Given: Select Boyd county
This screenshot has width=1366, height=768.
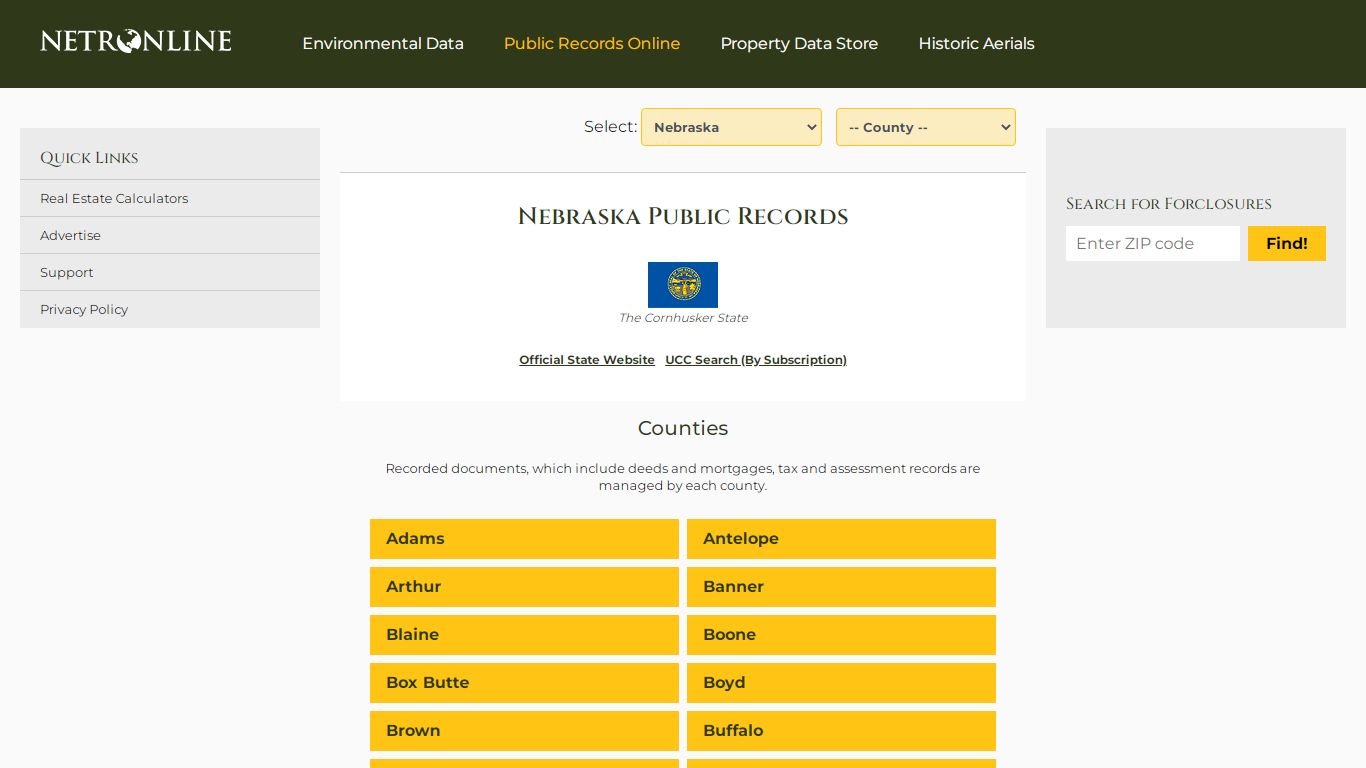Looking at the screenshot, I should pyautogui.click(x=841, y=682).
